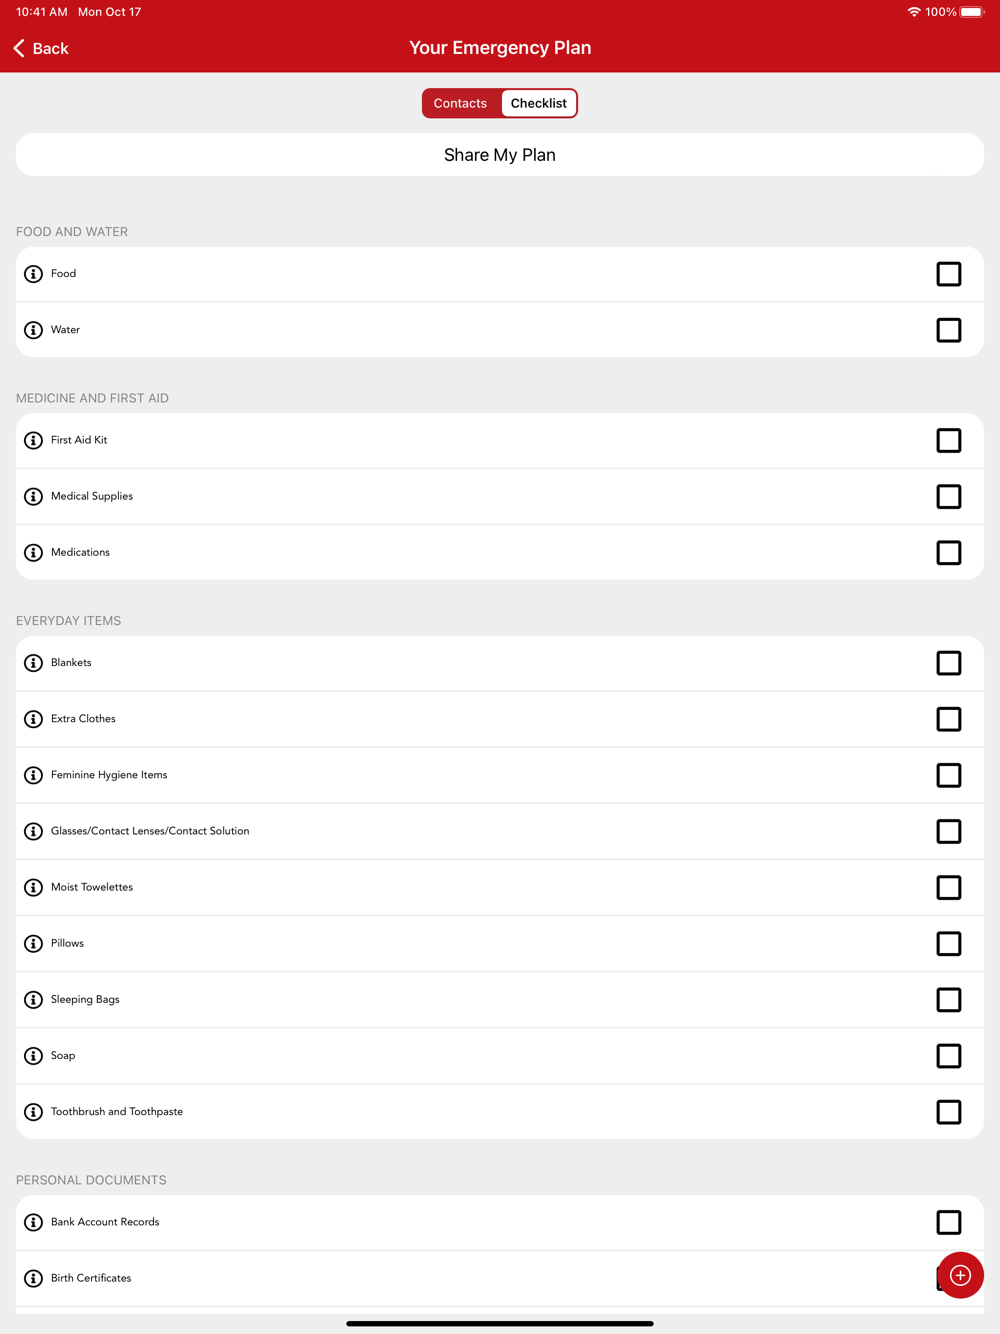Mark Extra Clothes as packed
Viewport: 1000px width, 1334px height.
(x=949, y=719)
